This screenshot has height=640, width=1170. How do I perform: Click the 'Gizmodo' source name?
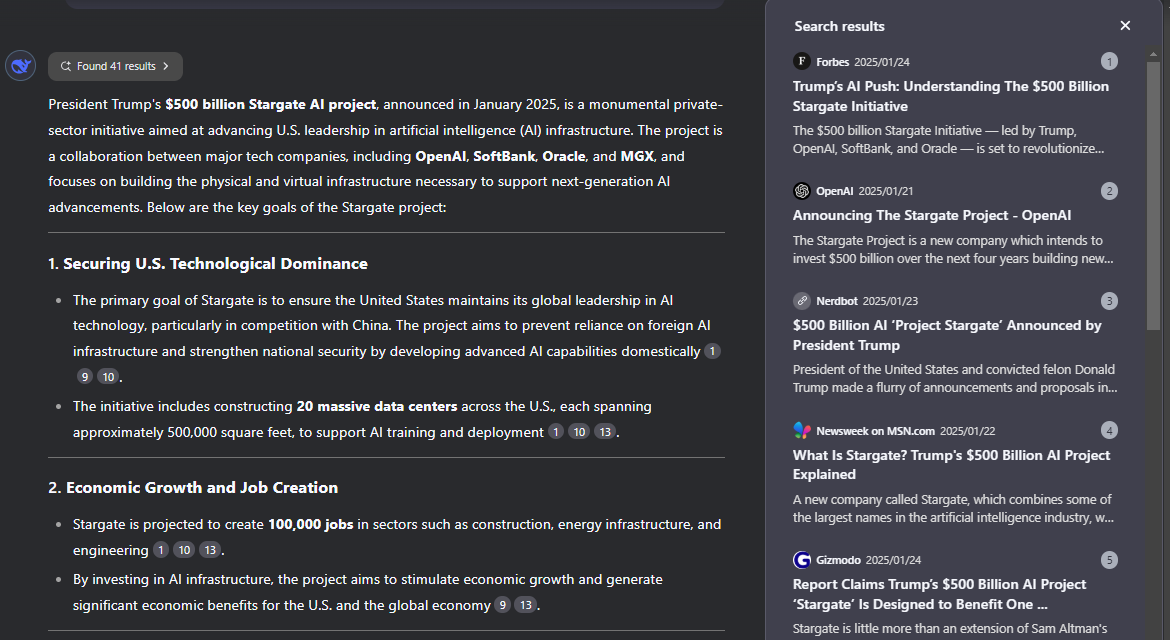(839, 560)
